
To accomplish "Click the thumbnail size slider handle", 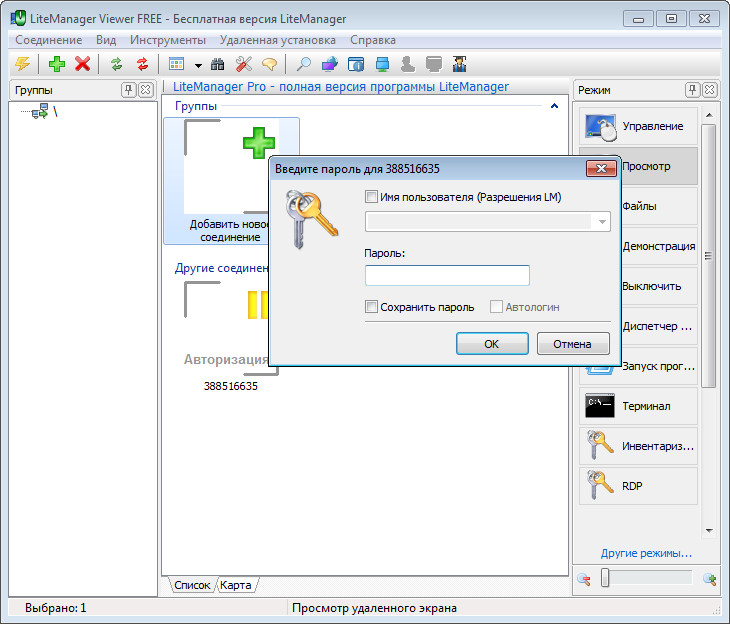I will pos(605,578).
